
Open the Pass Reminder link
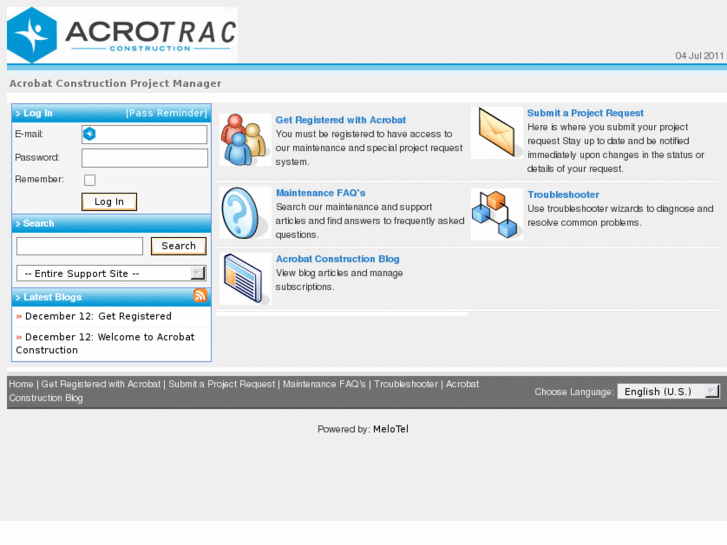click(166, 113)
